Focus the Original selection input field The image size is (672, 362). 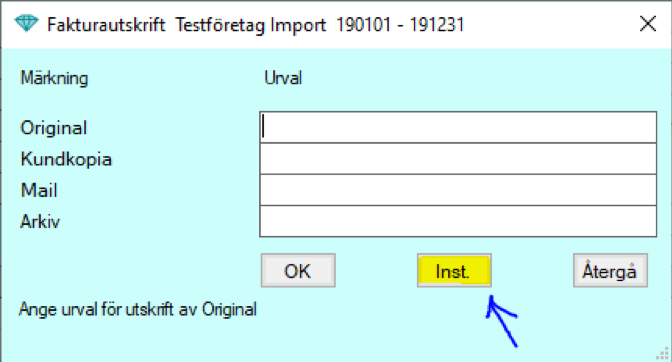pos(458,127)
